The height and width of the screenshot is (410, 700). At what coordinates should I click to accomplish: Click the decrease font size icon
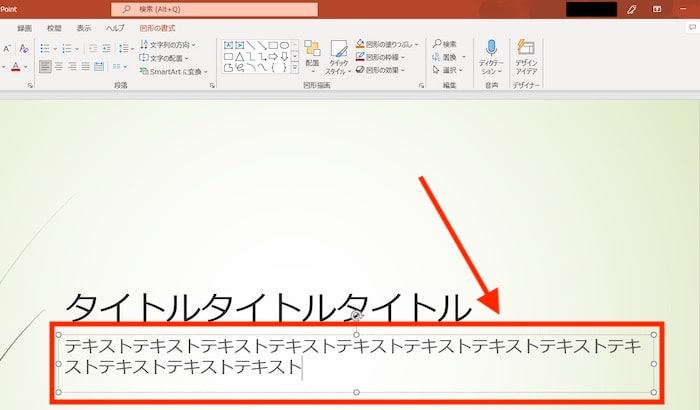(7, 48)
